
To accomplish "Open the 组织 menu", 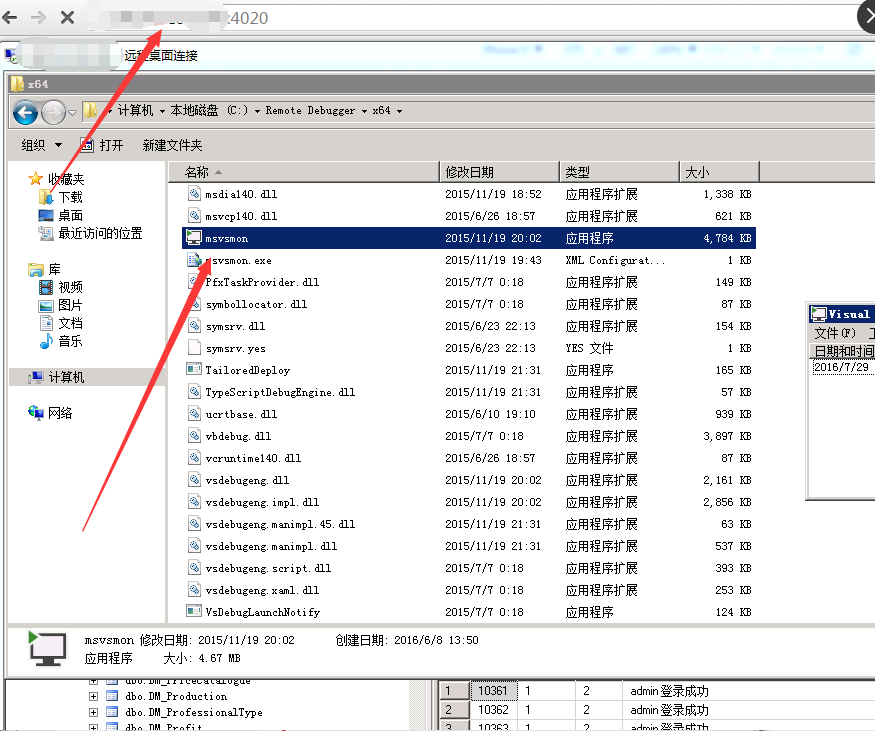I will coord(41,146).
